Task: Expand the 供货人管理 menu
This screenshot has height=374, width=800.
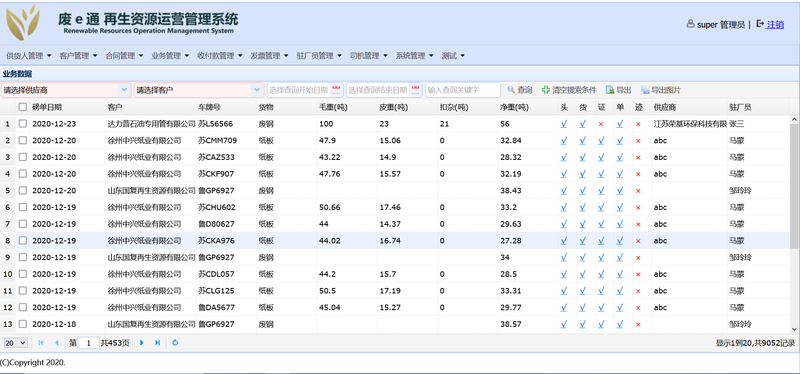Action: (x=29, y=56)
